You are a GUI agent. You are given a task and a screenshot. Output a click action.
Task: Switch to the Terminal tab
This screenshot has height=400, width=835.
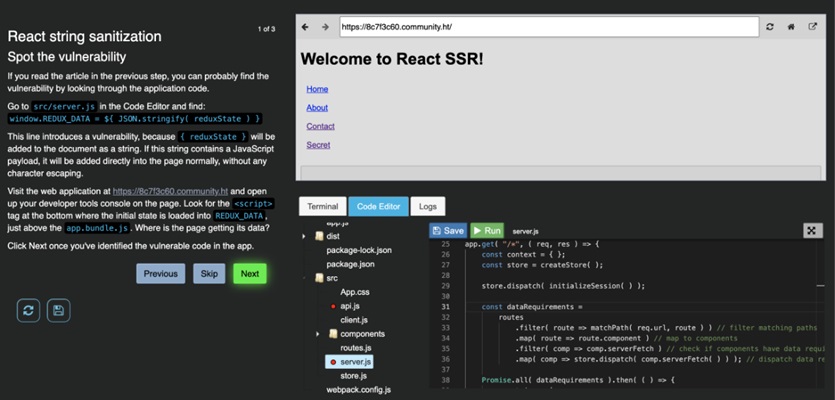(x=323, y=207)
